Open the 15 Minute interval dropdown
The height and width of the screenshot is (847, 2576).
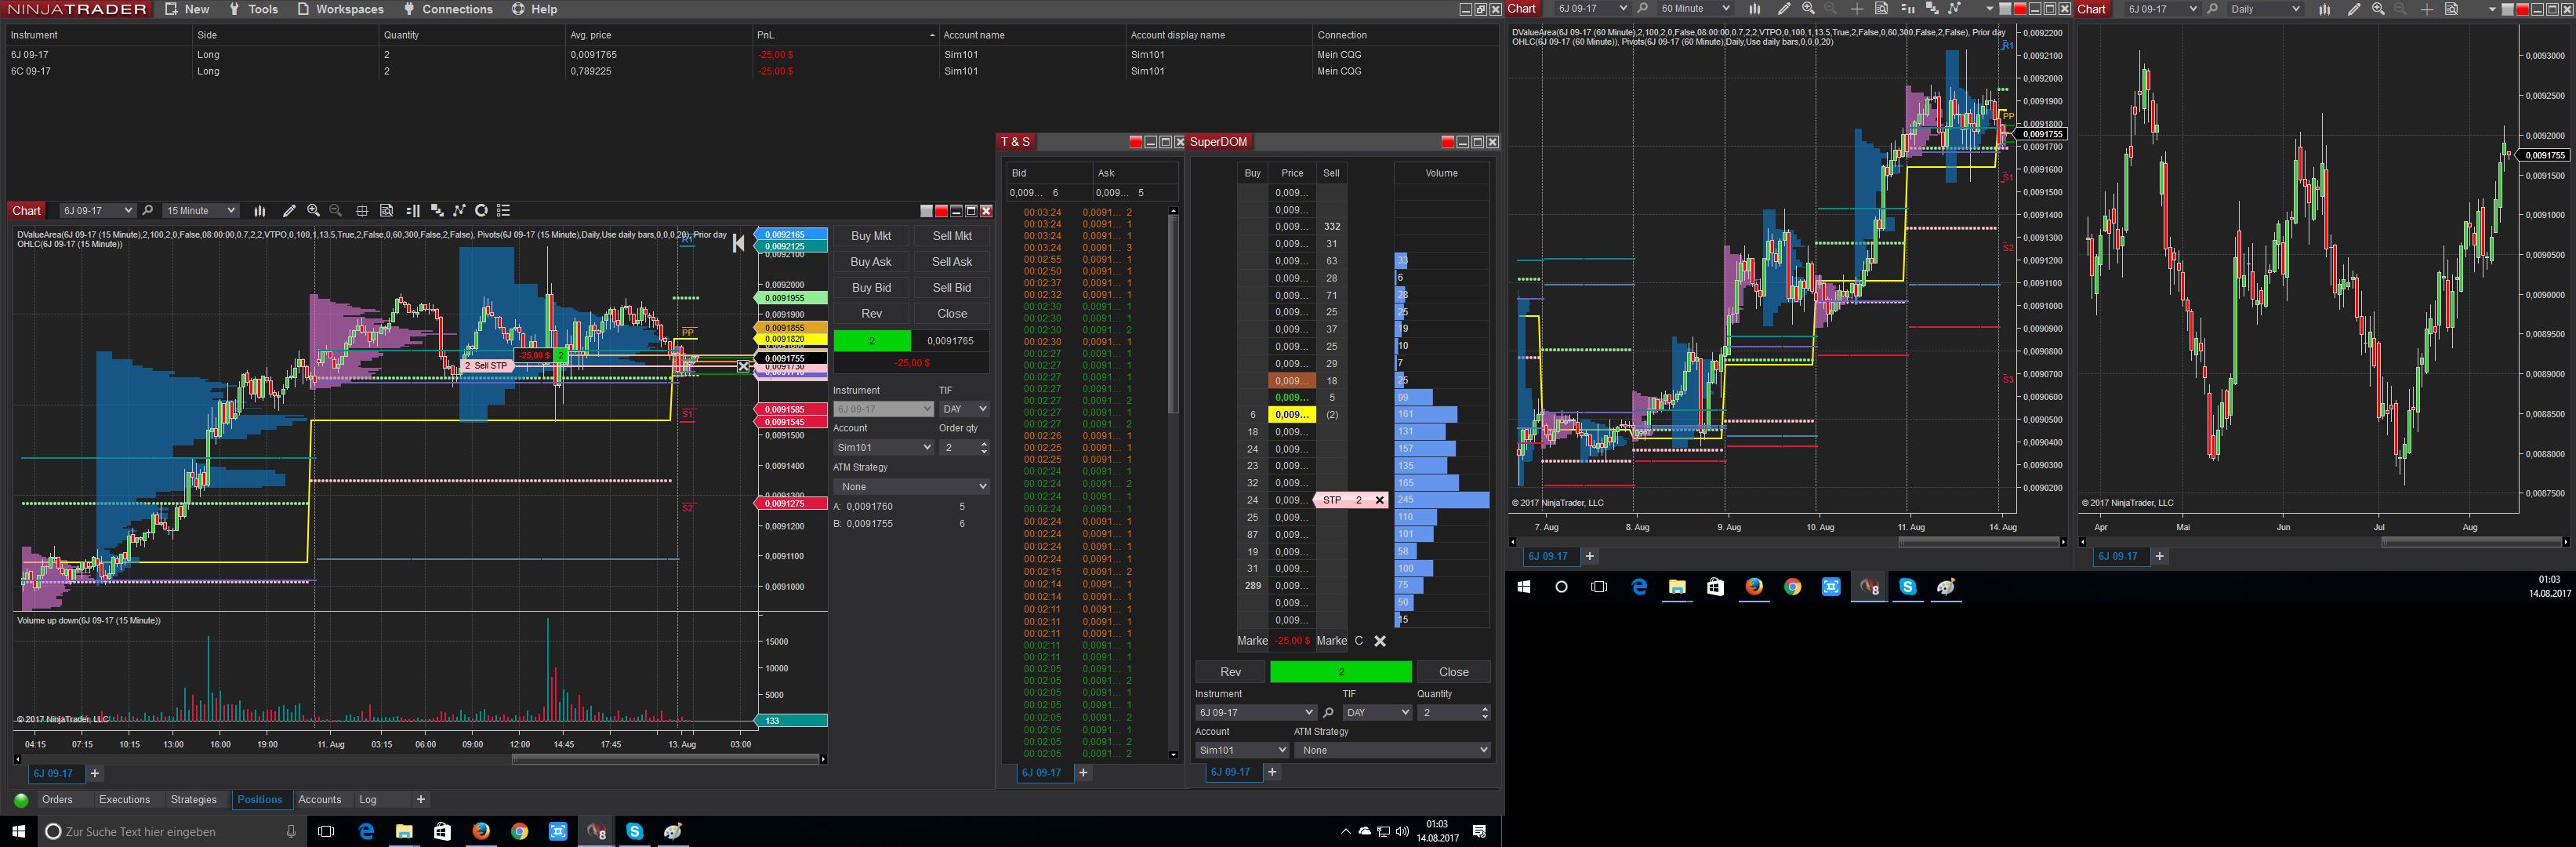click(201, 211)
